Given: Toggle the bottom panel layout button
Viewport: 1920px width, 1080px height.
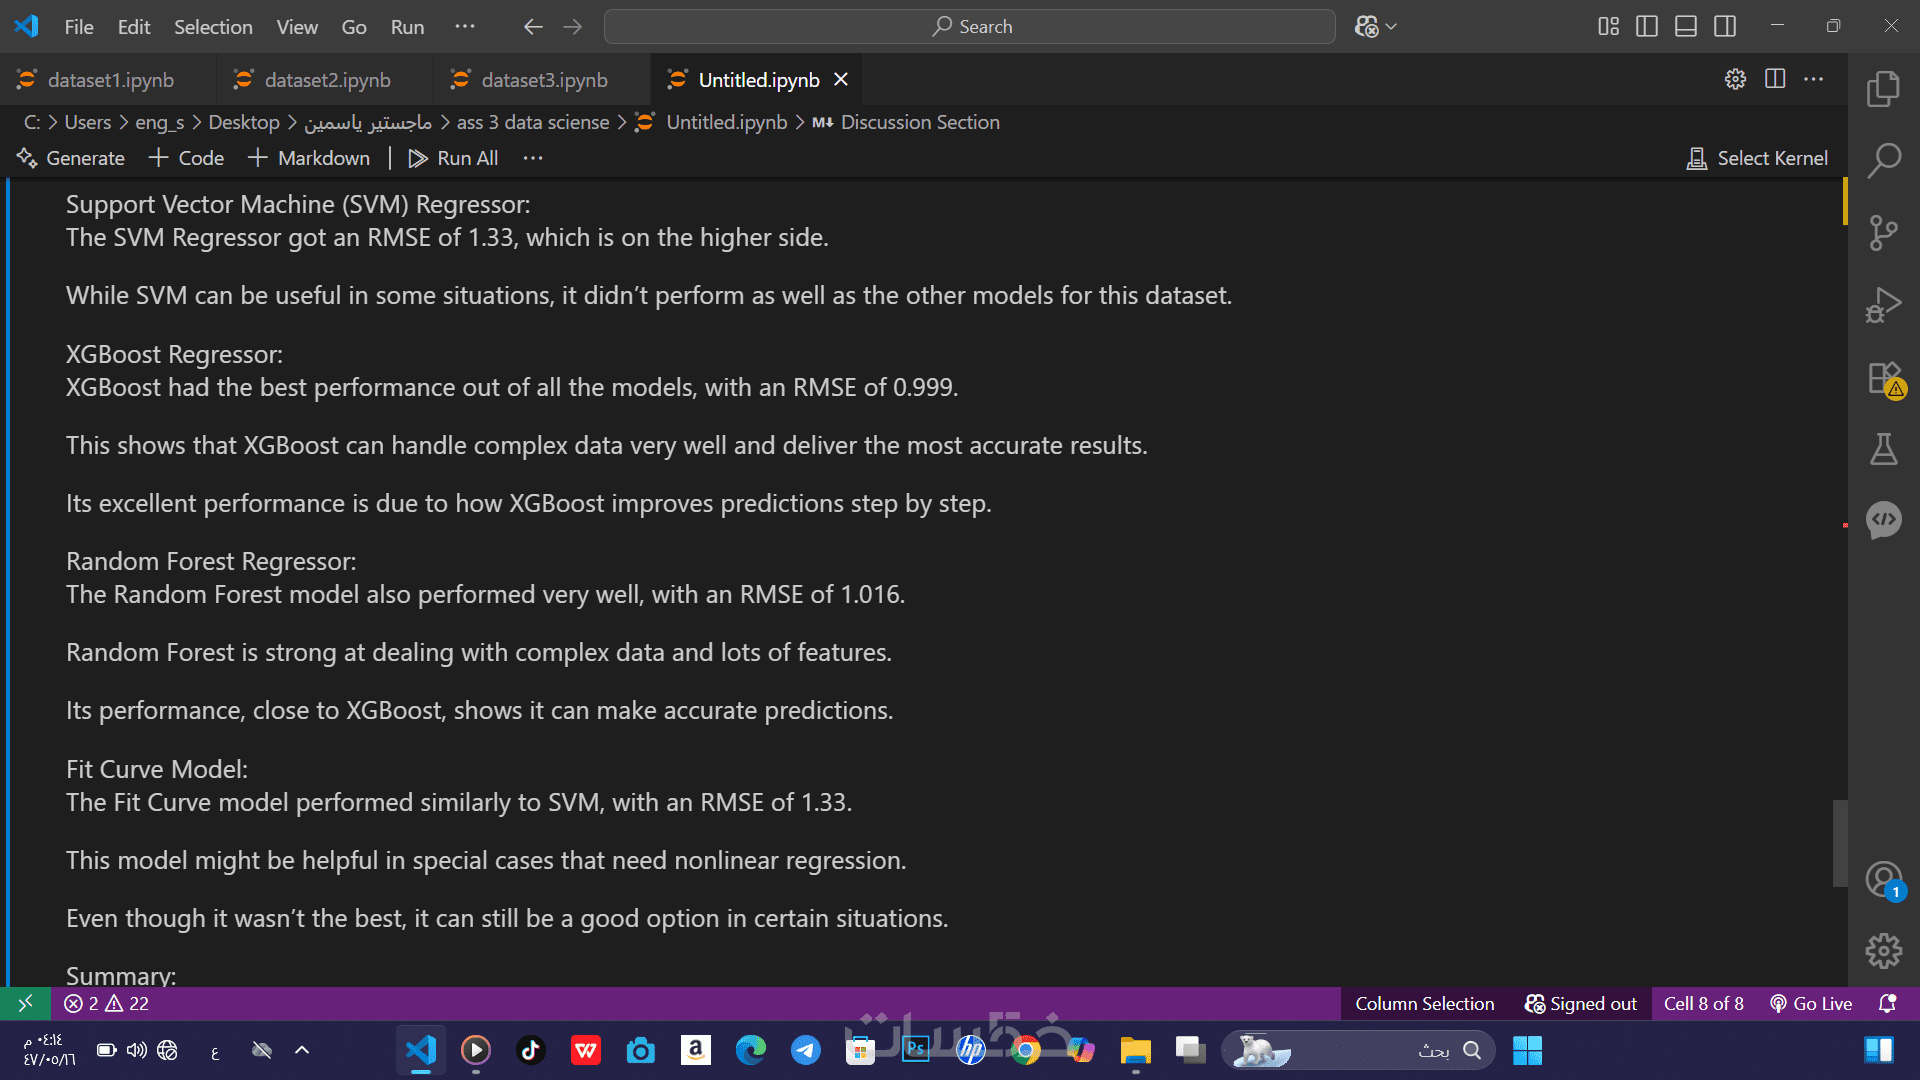Looking at the screenshot, I should tap(1686, 27).
